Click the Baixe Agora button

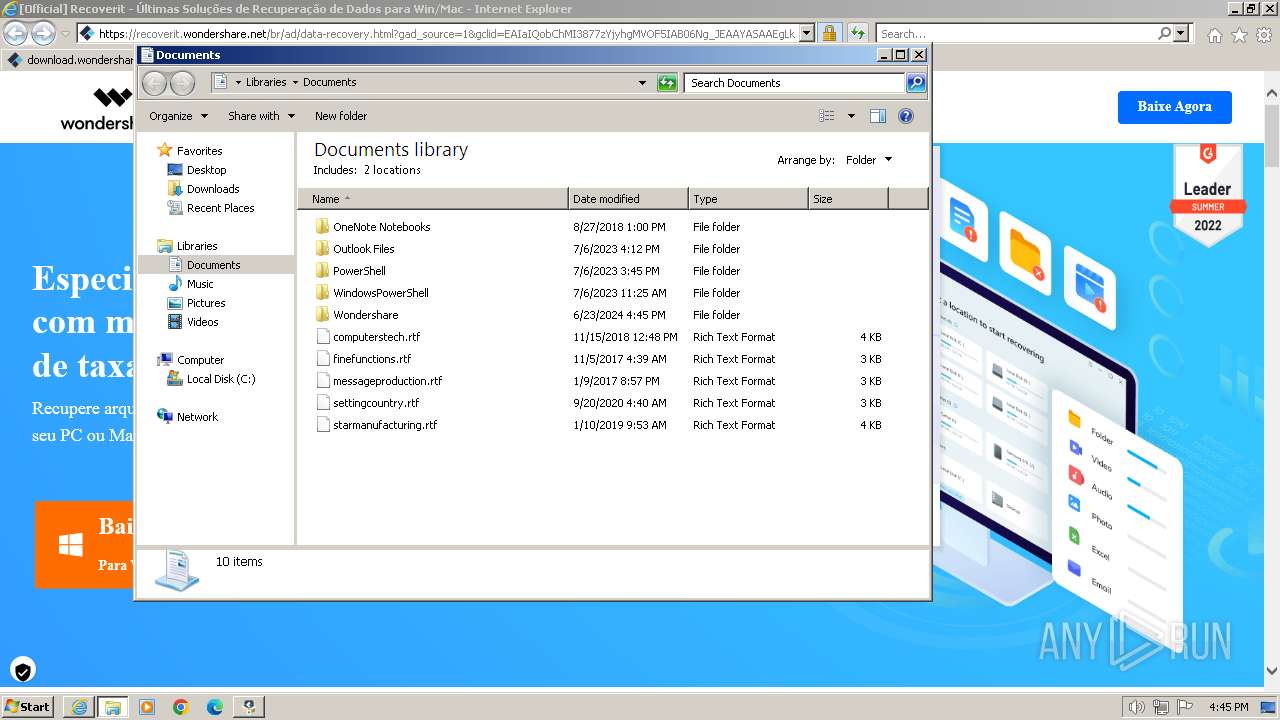coord(1174,106)
